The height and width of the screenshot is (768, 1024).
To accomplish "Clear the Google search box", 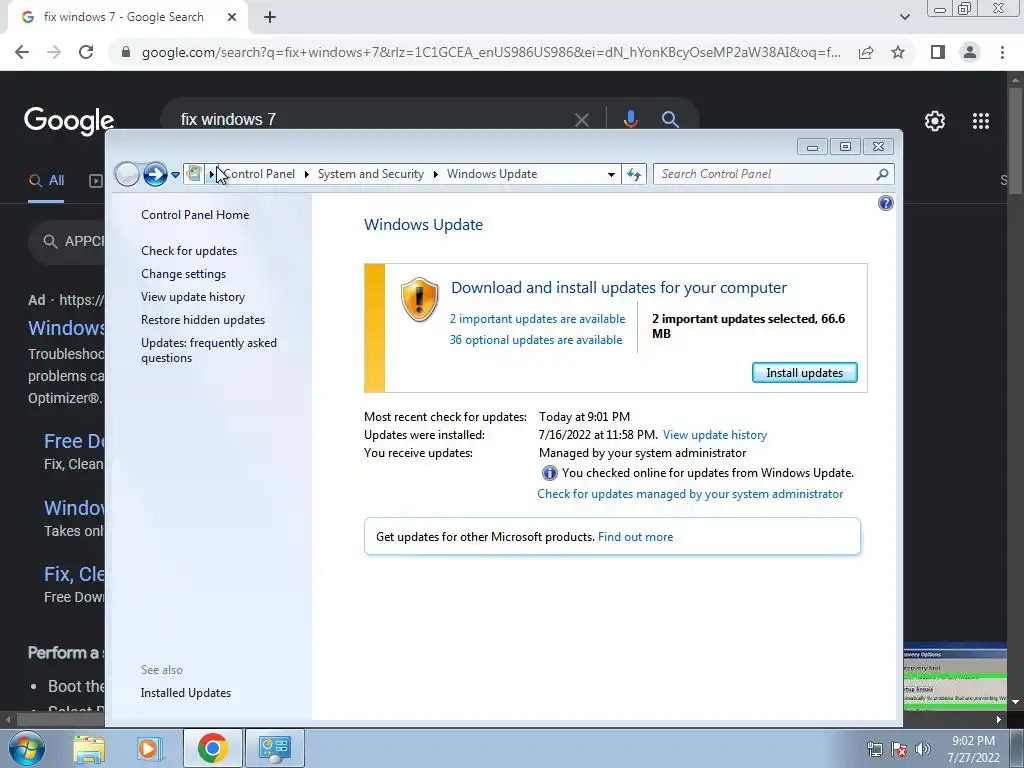I will coord(582,120).
